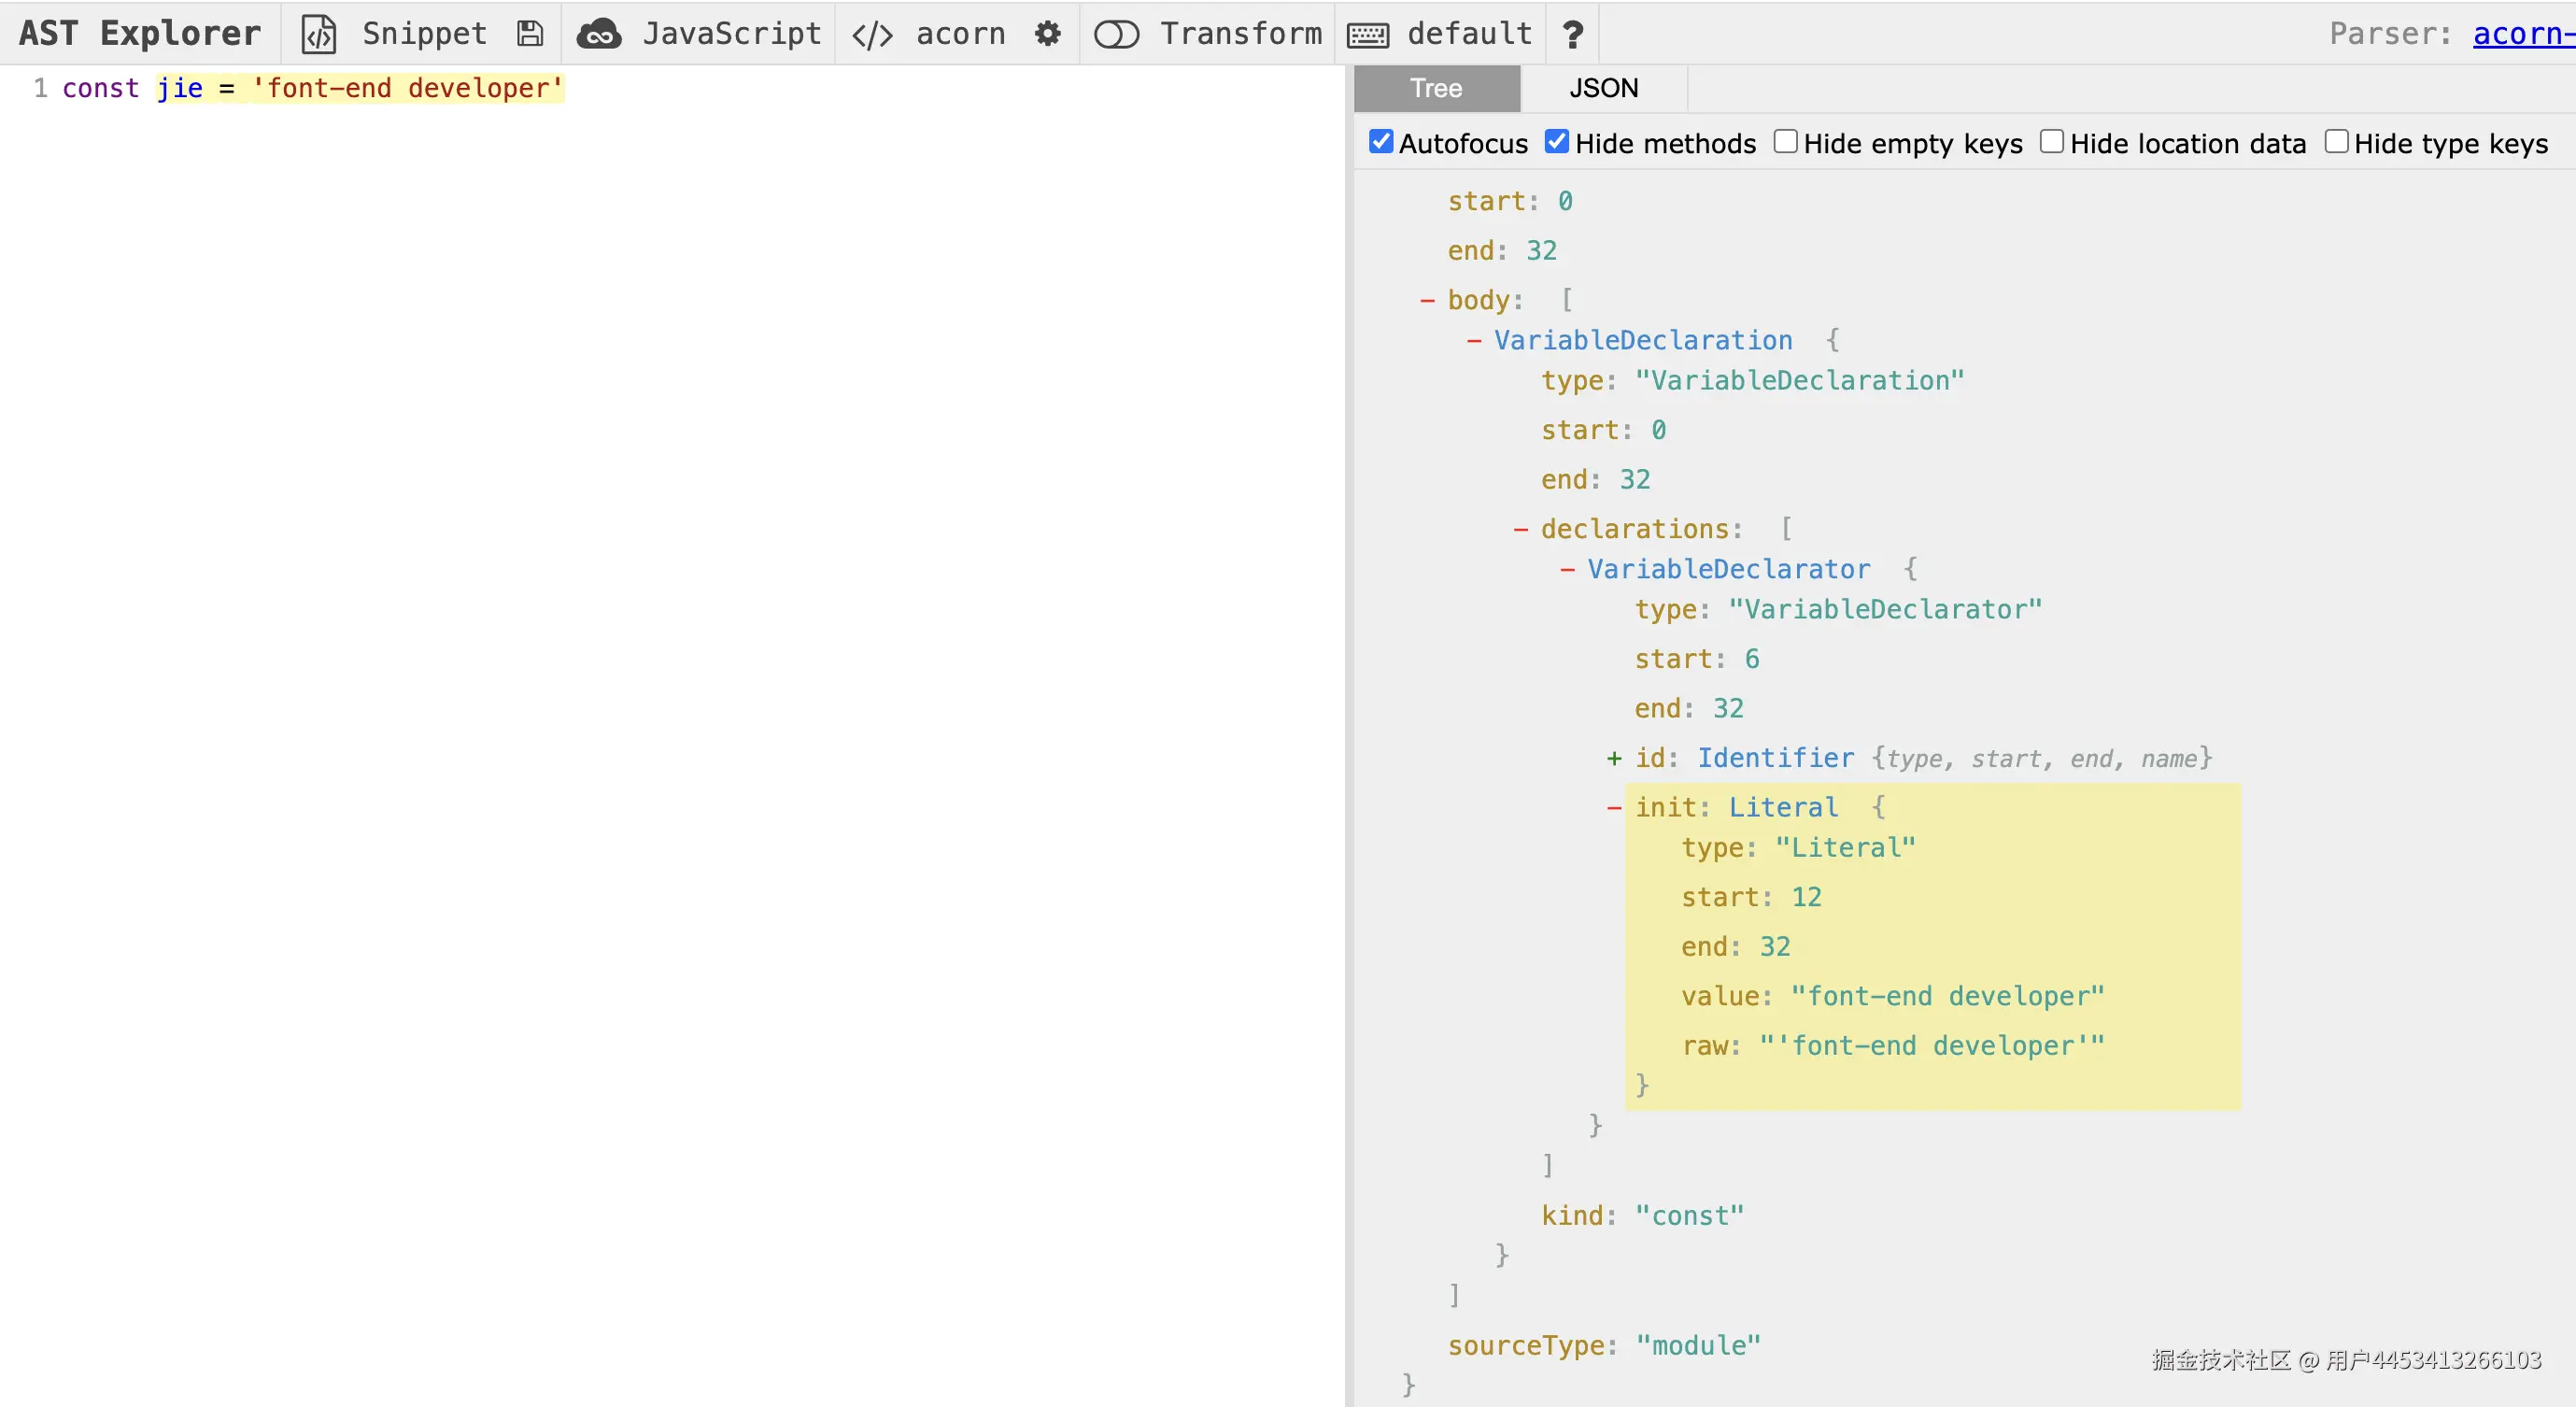Viewport: 2576px width, 1407px height.
Task: Collapse the VariableDeclaration node
Action: tap(1473, 341)
